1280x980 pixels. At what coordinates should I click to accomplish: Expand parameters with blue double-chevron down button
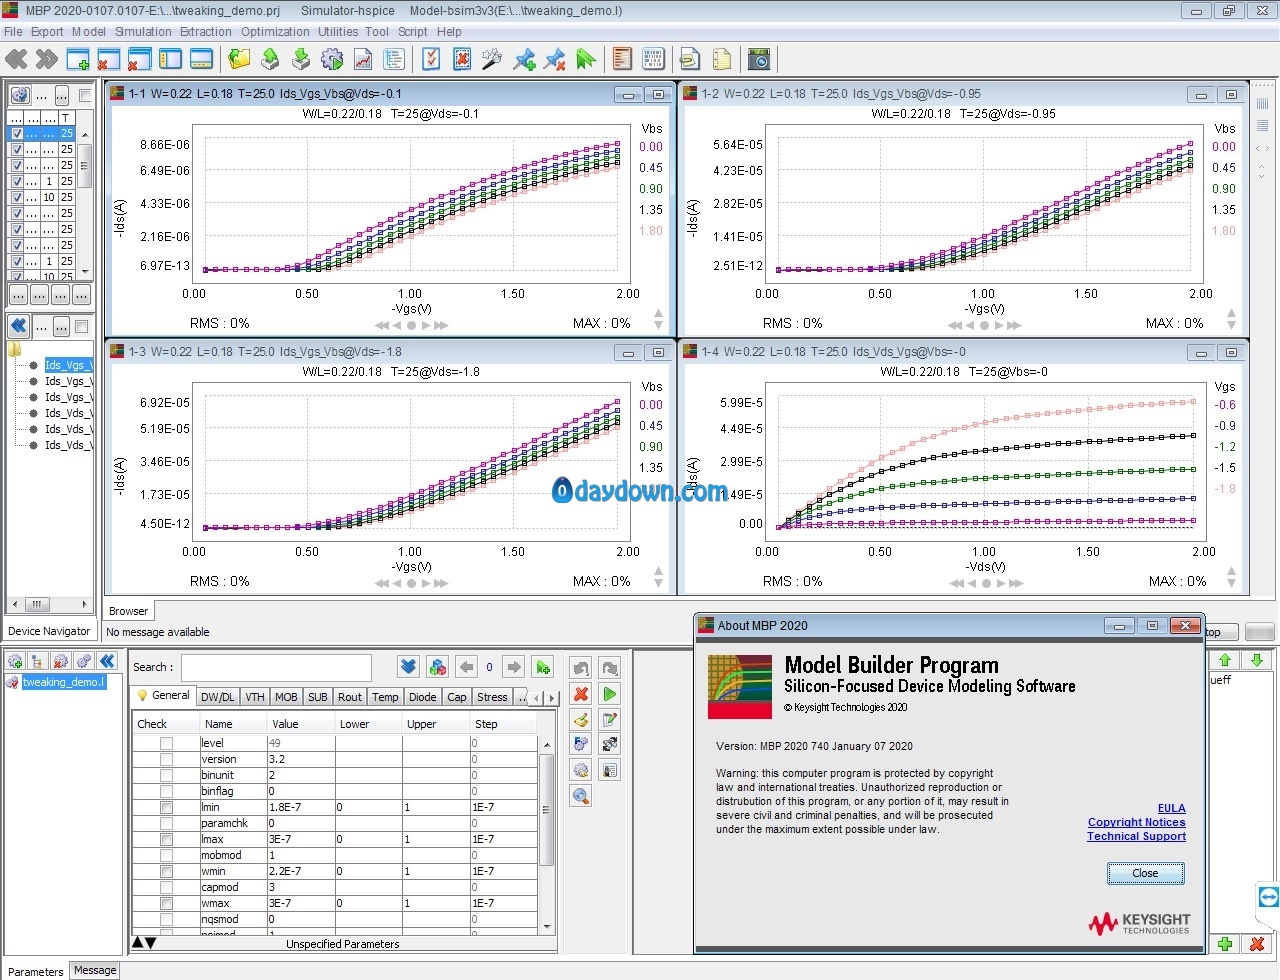(x=408, y=667)
